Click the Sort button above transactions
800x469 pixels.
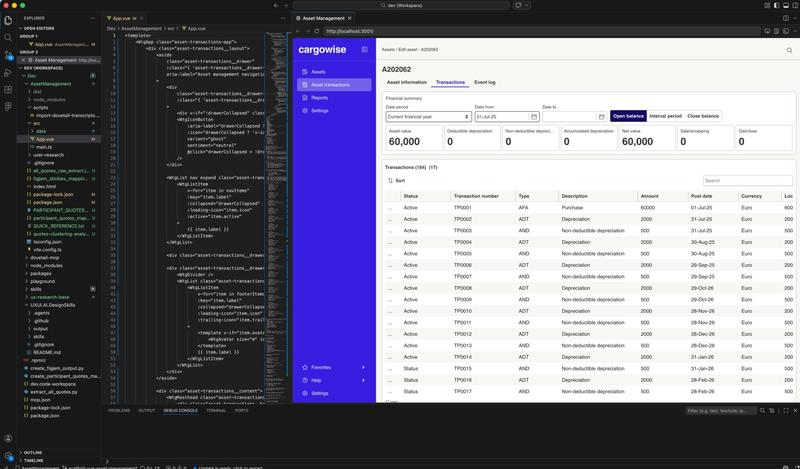(396, 180)
